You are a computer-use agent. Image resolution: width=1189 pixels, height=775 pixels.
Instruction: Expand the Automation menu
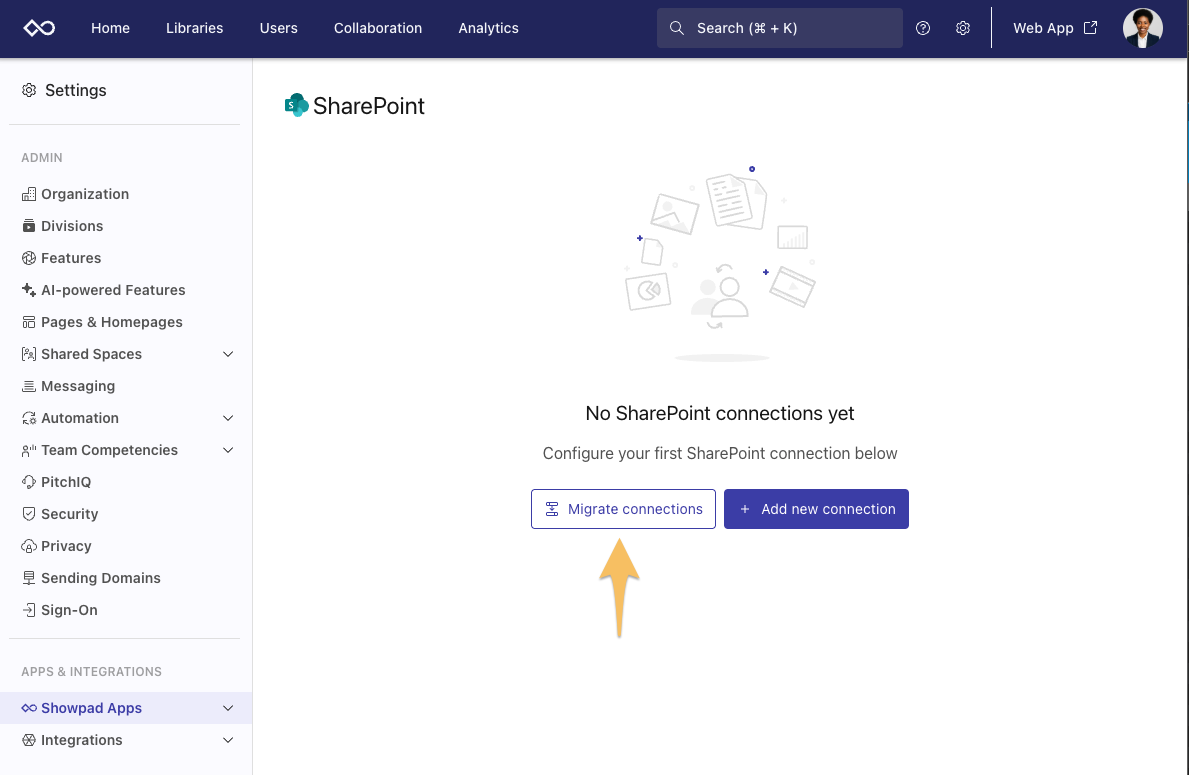tap(228, 417)
